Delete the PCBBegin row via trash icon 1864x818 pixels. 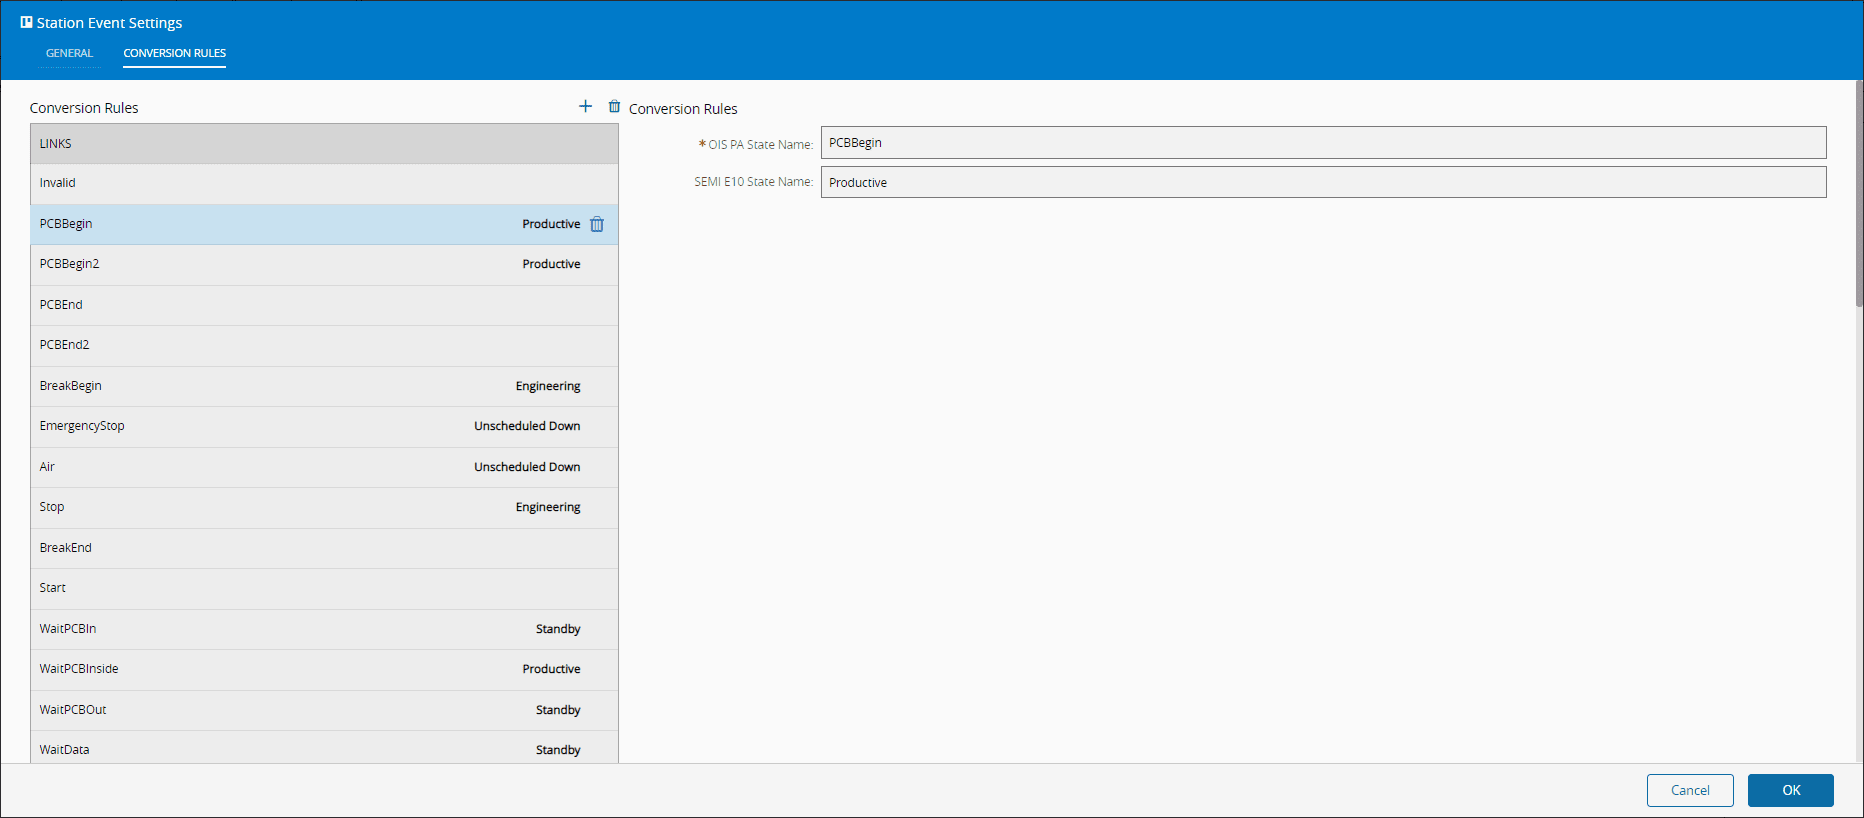click(x=597, y=224)
